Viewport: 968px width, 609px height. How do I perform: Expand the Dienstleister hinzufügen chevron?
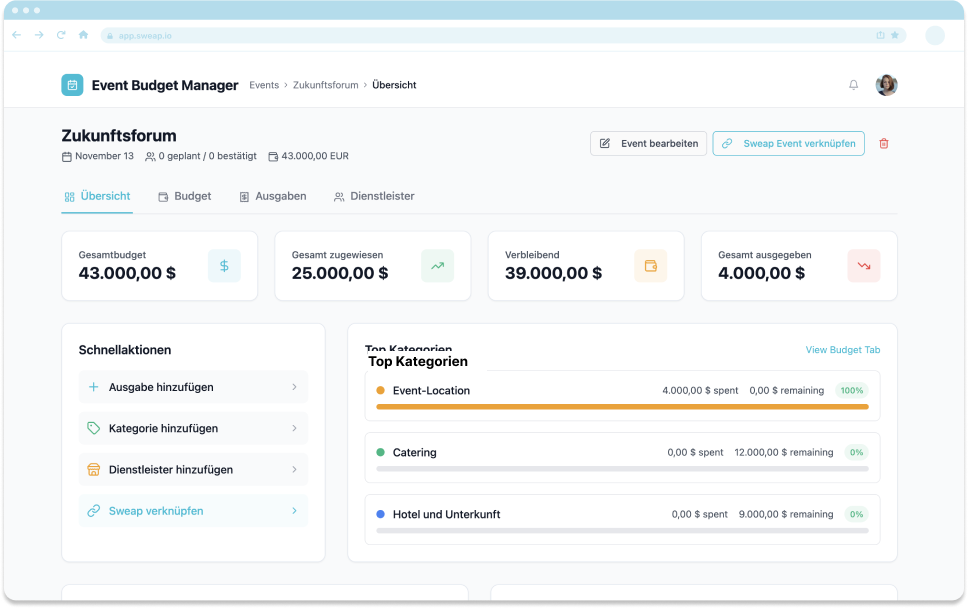click(294, 470)
